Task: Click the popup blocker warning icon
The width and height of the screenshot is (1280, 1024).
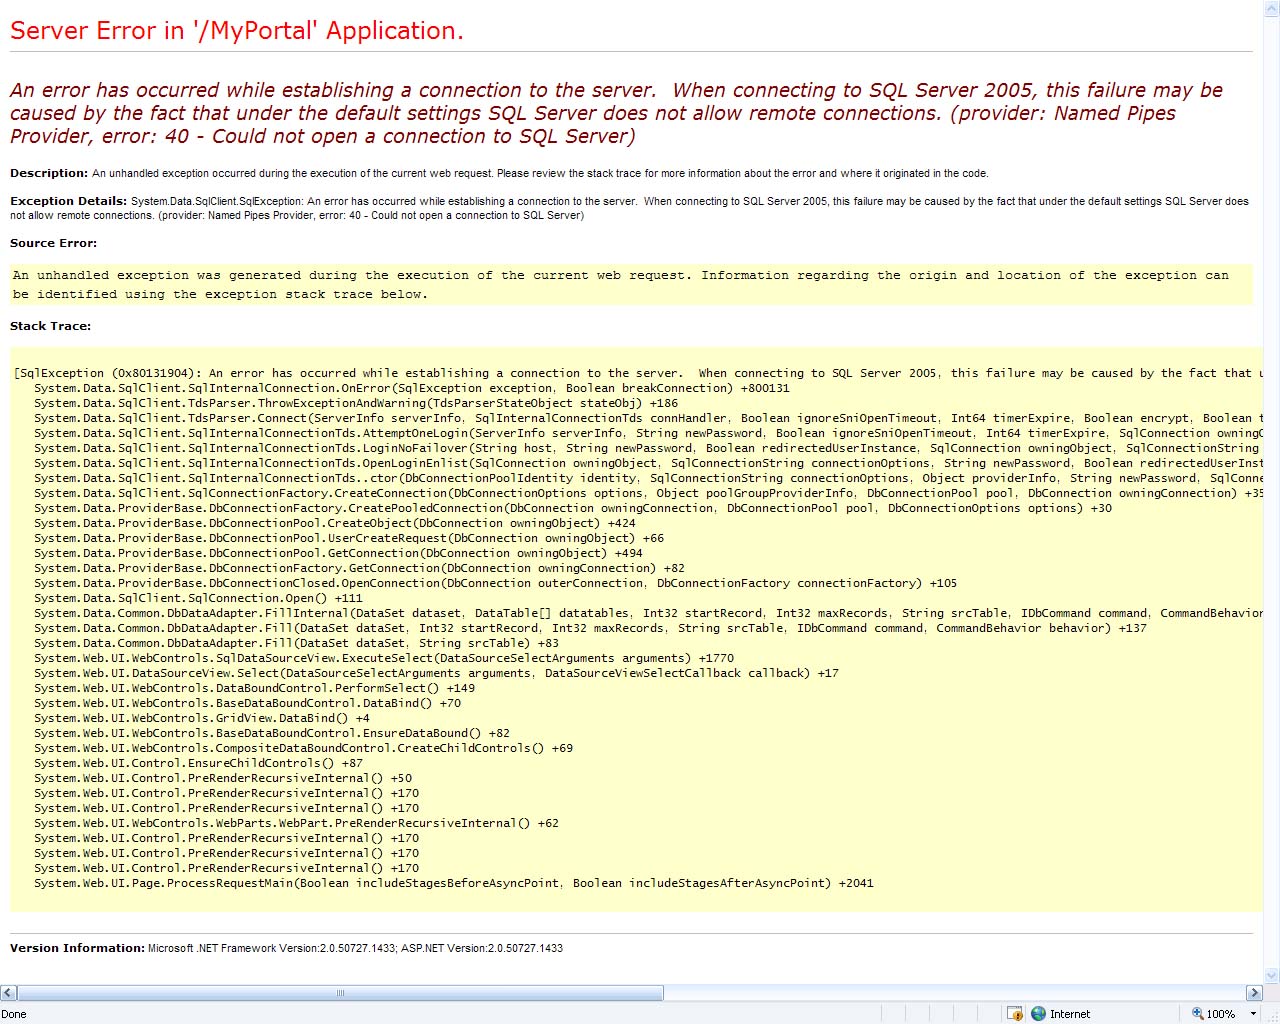Action: (x=1015, y=1013)
